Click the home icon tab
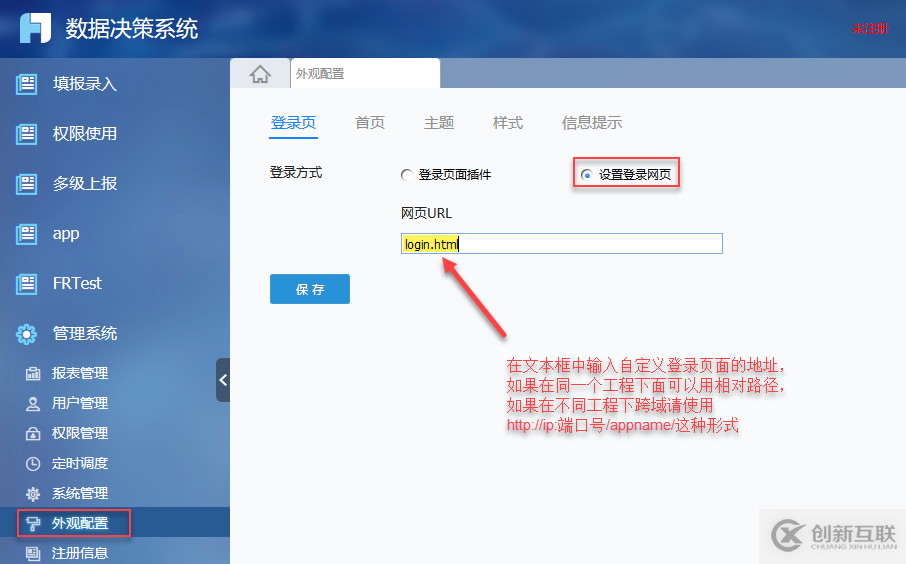The image size is (906, 564). click(x=260, y=74)
